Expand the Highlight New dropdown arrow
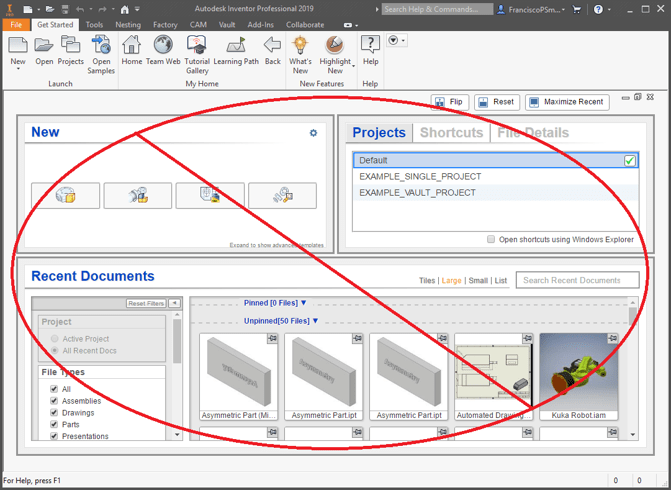Screen dimensions: 671x490 click(x=353, y=65)
